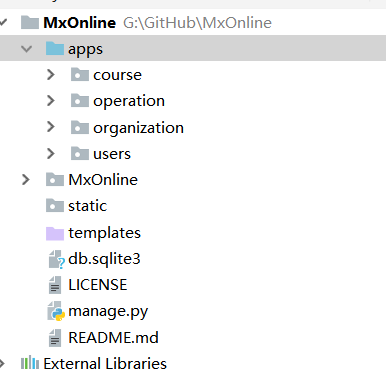Select the templates folder label

pyautogui.click(x=104, y=233)
